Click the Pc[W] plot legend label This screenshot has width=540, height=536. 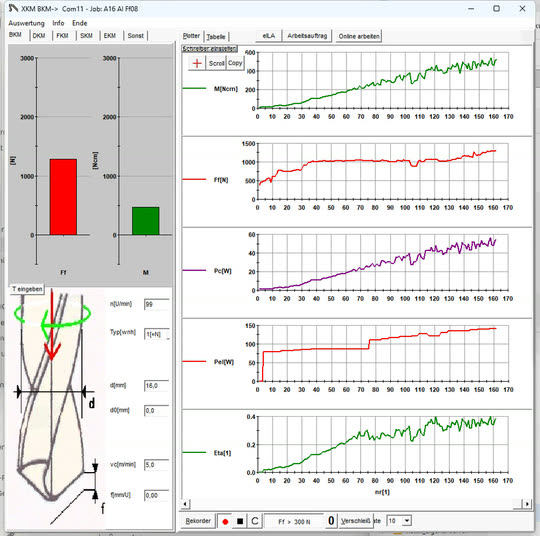point(222,271)
